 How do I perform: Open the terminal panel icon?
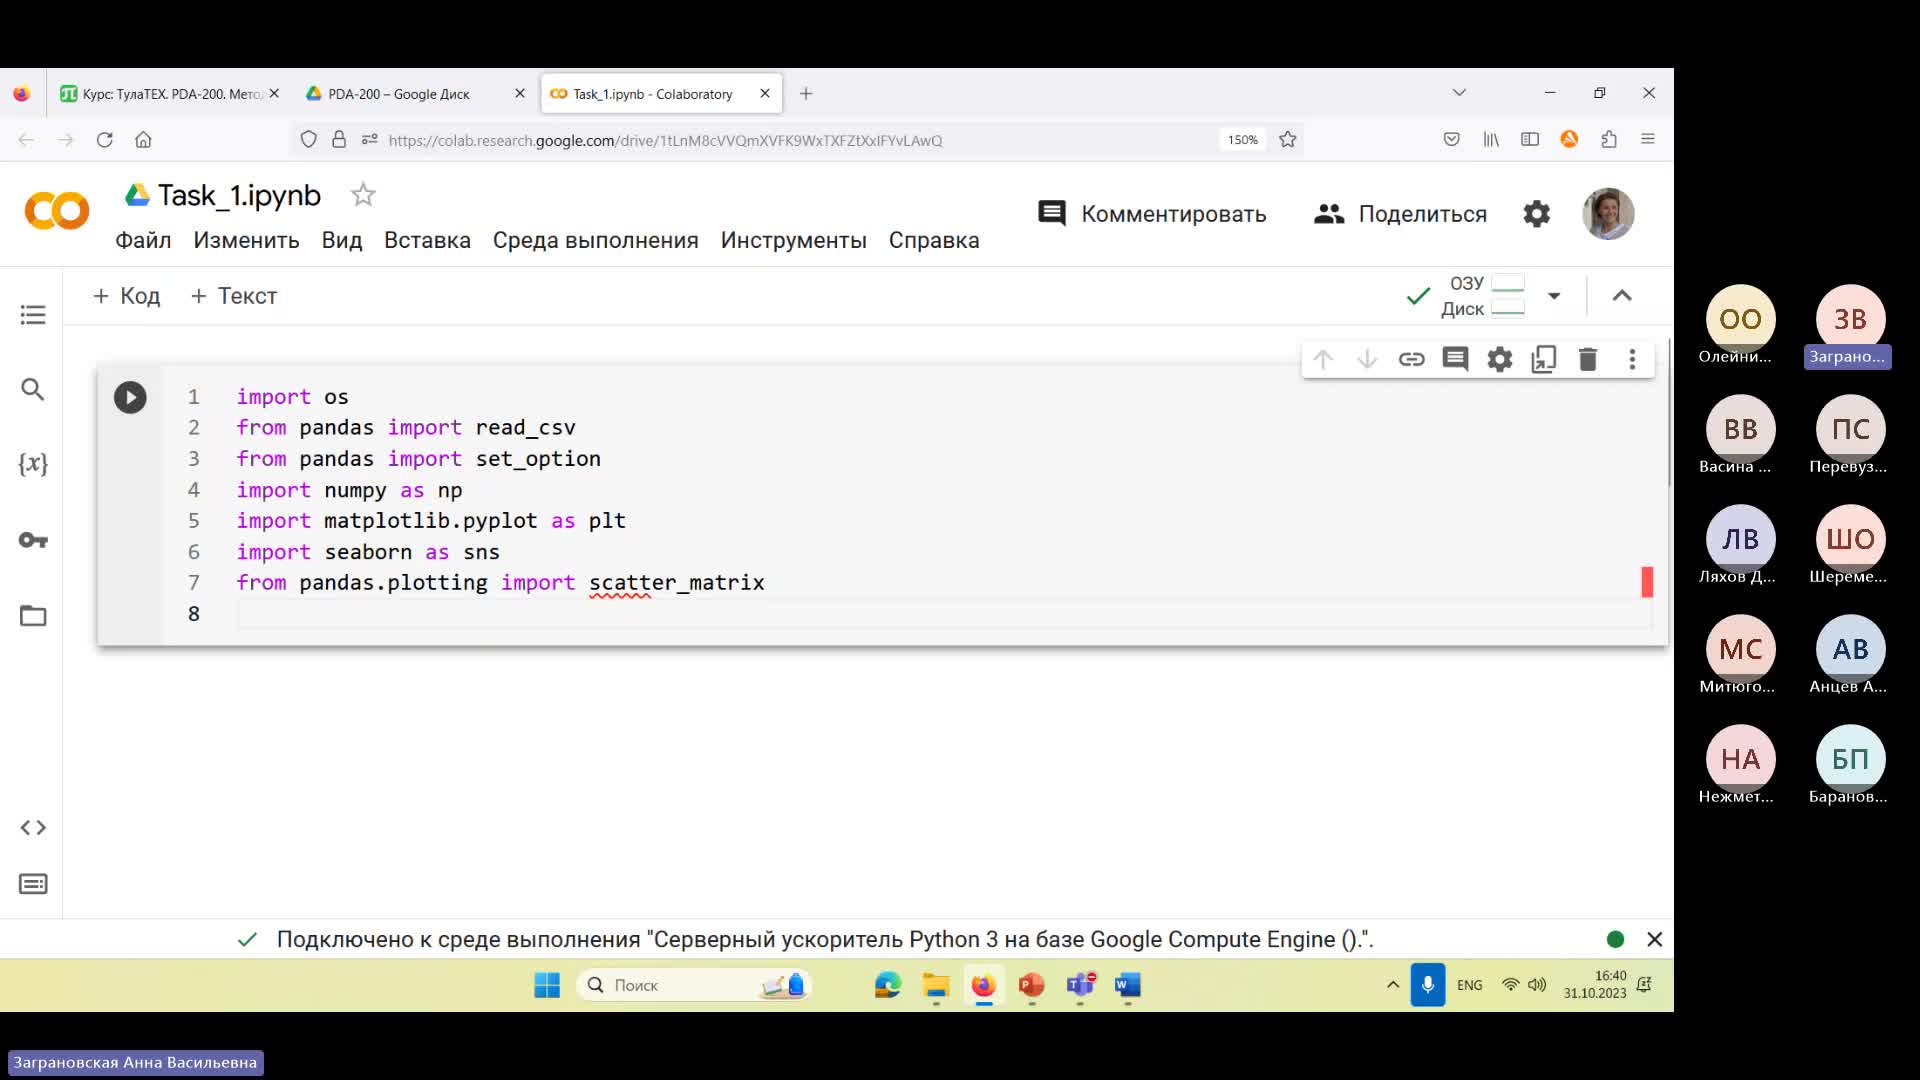point(33,884)
